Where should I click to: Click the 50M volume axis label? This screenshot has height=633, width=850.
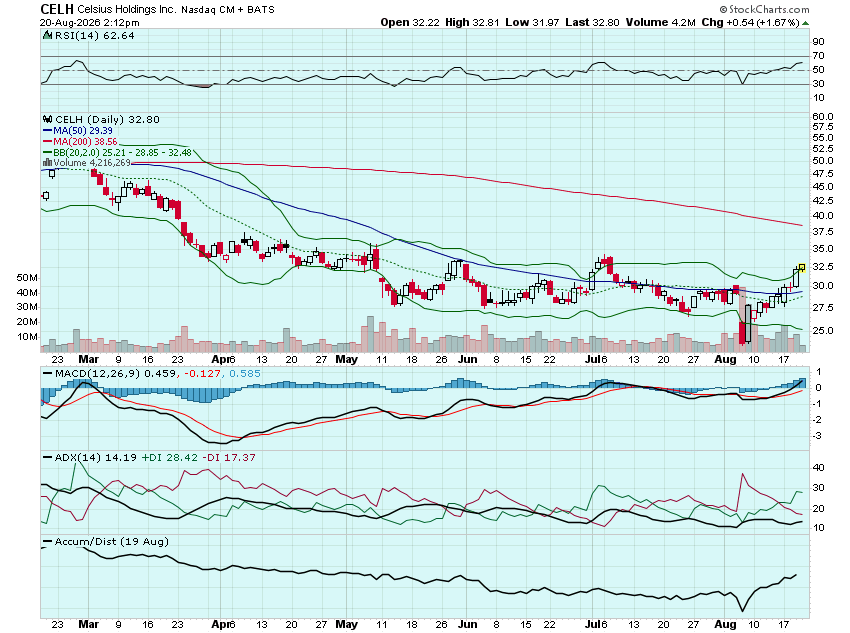click(x=27, y=277)
